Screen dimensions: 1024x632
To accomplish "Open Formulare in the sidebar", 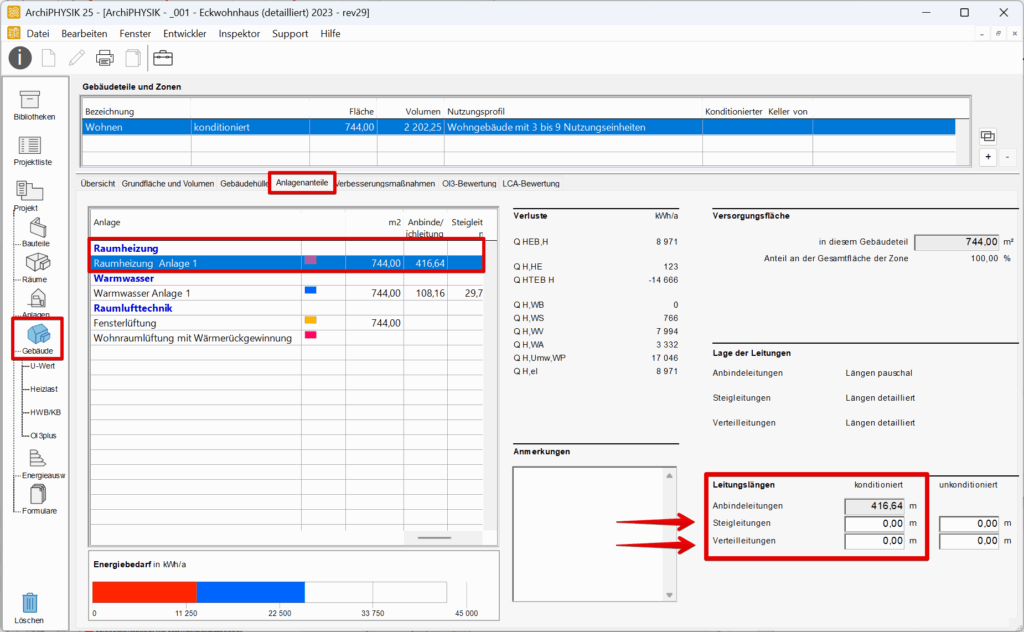I will (39, 500).
